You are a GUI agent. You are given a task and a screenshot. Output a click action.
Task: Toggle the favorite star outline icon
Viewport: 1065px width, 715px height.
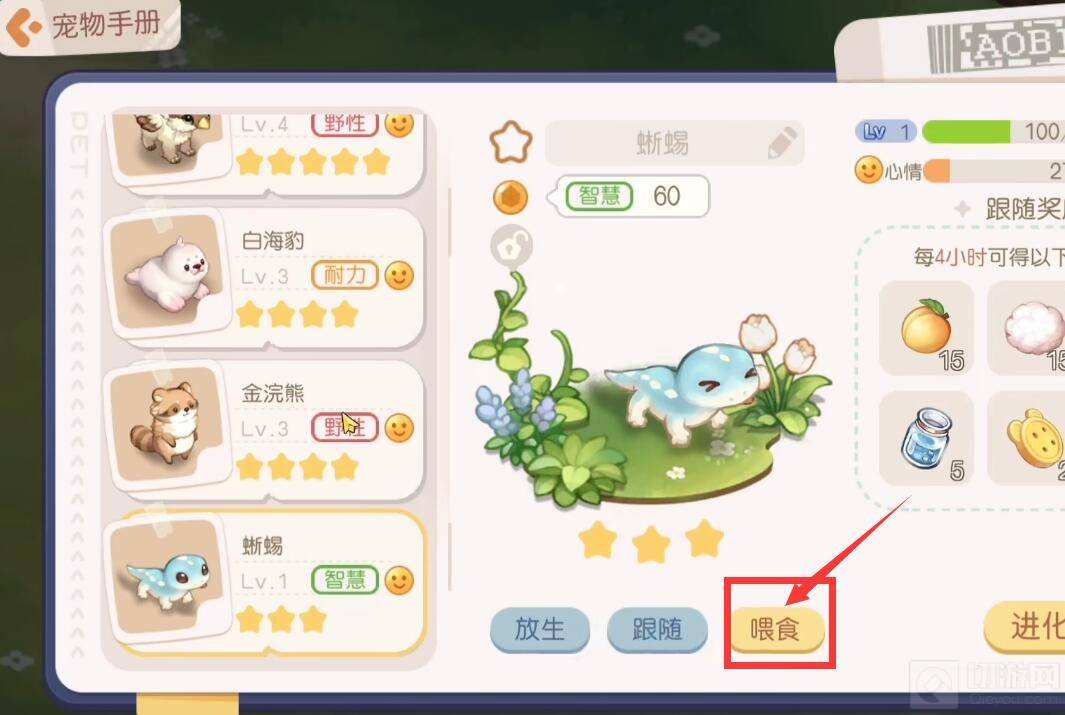(x=511, y=142)
